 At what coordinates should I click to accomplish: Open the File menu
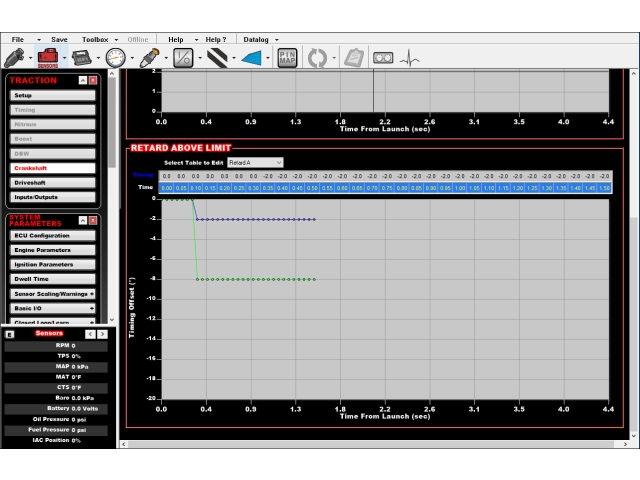(x=18, y=40)
